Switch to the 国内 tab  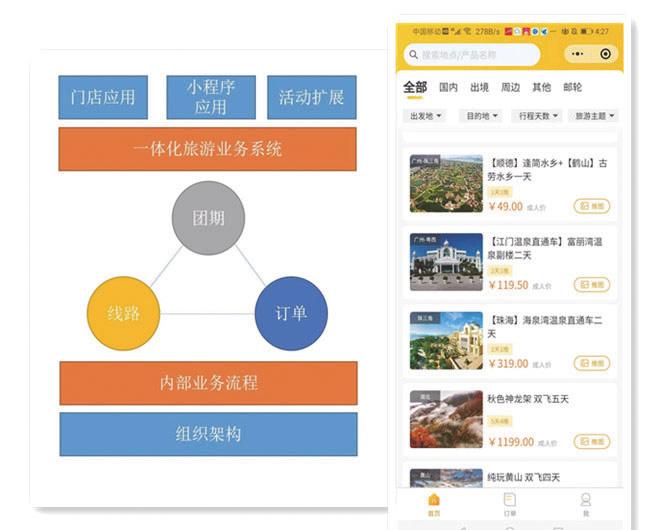(448, 87)
